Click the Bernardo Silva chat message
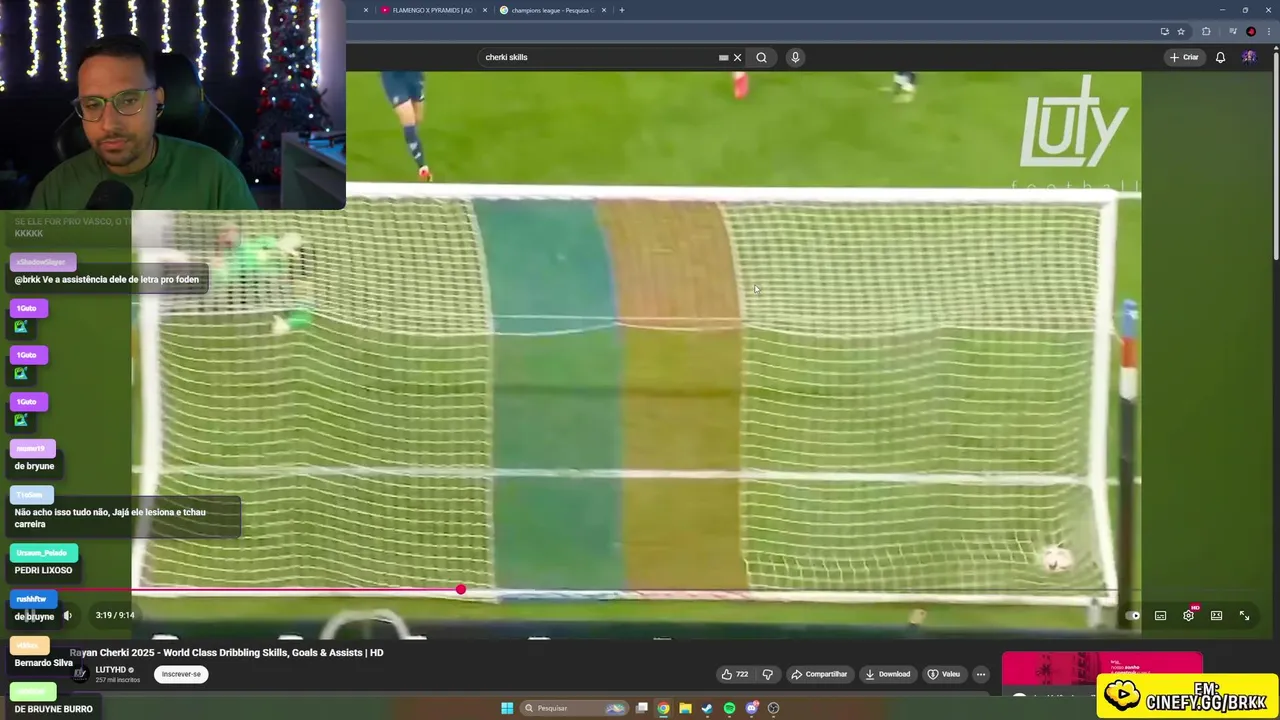Viewport: 1280px width, 720px height. (43, 663)
